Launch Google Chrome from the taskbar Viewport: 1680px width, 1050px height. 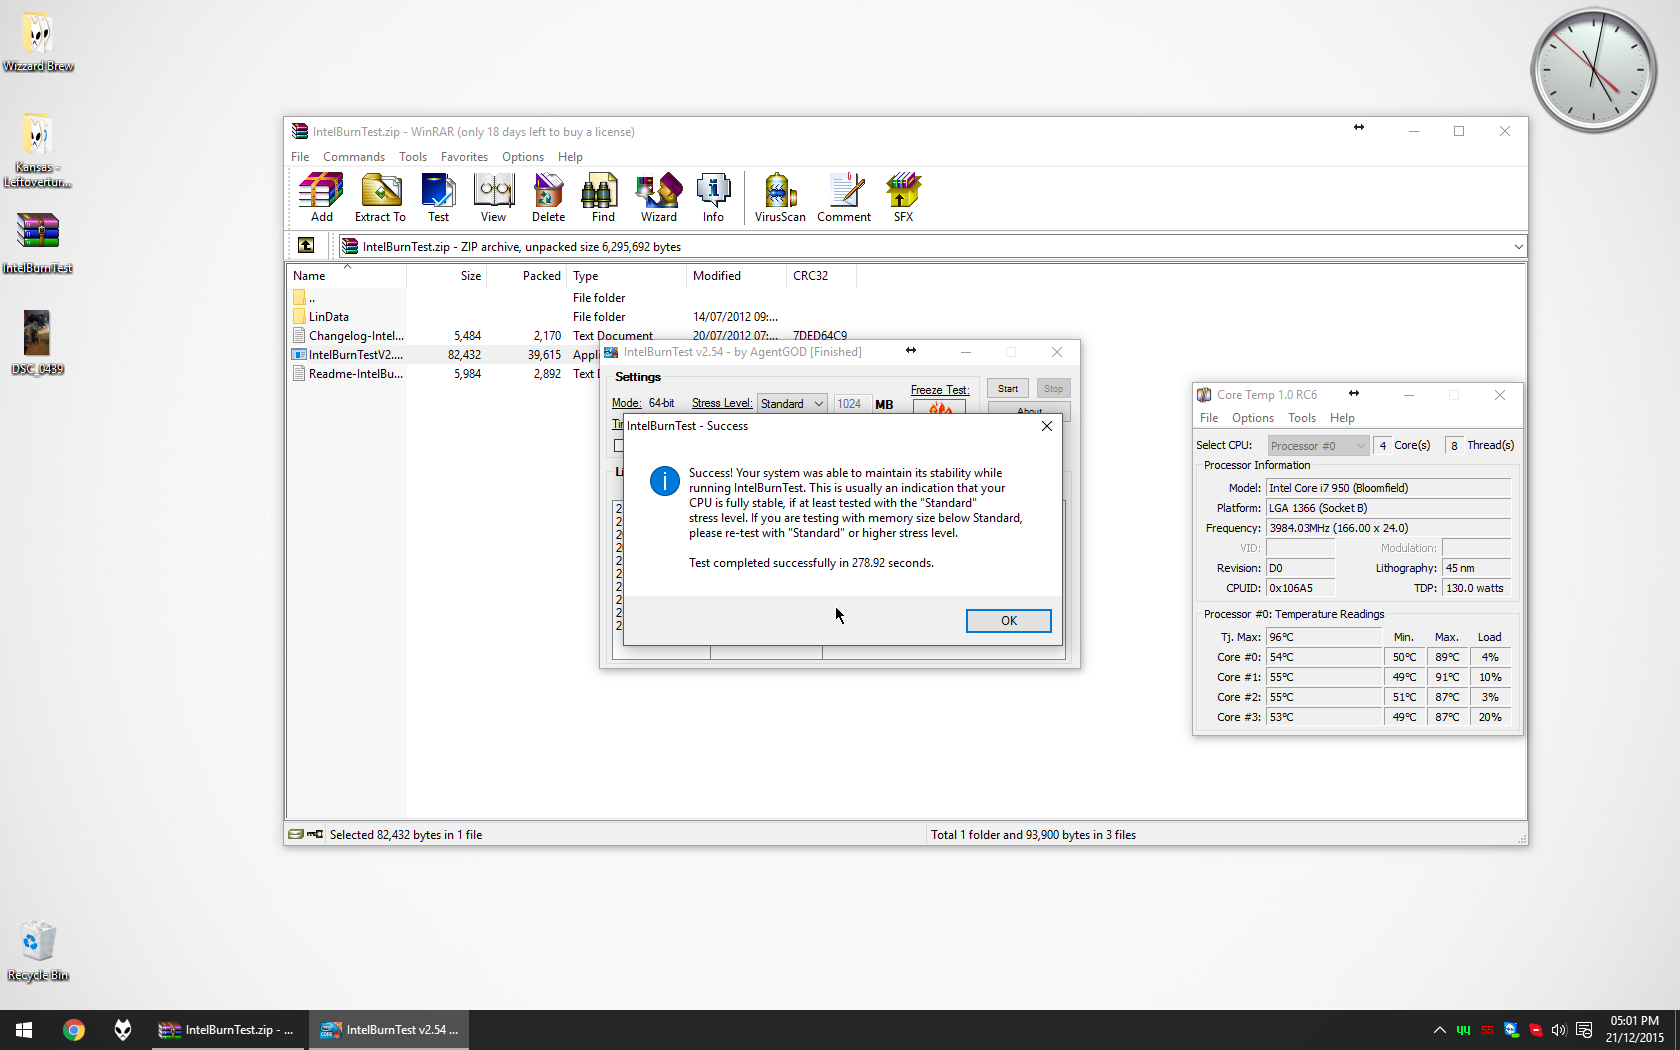tap(74, 1030)
